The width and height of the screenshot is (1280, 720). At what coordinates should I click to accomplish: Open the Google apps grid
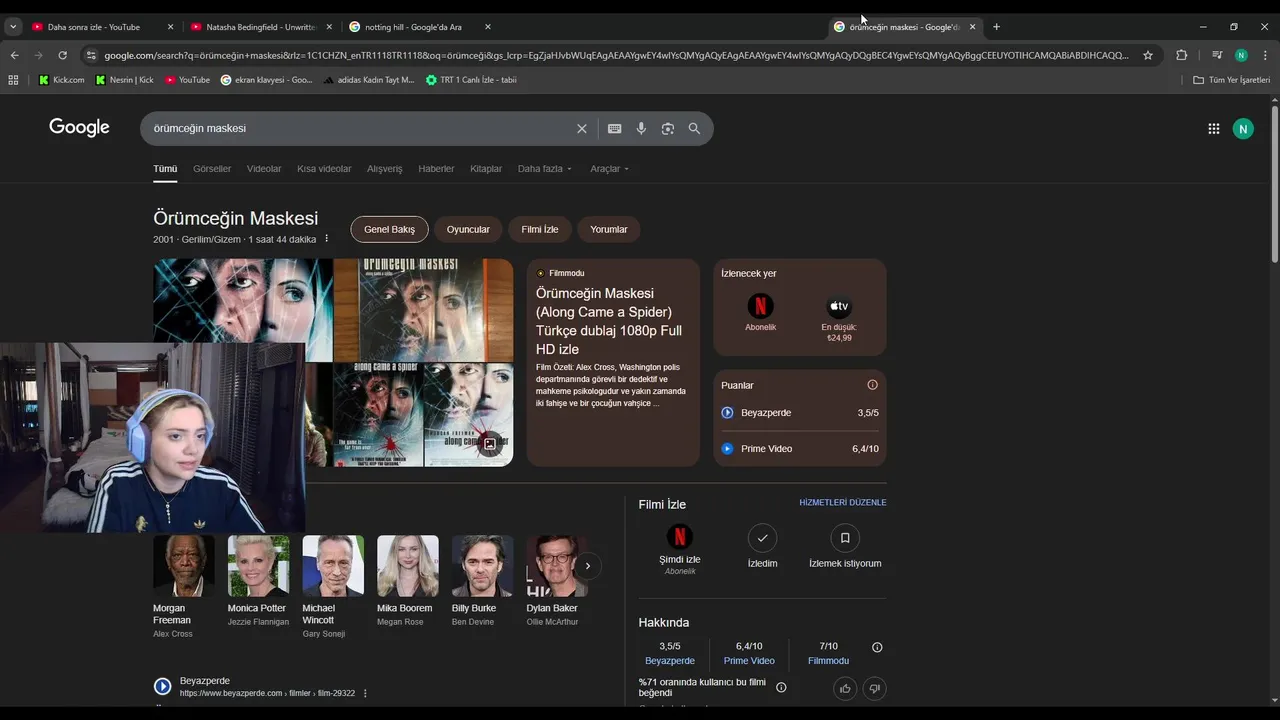1213,128
